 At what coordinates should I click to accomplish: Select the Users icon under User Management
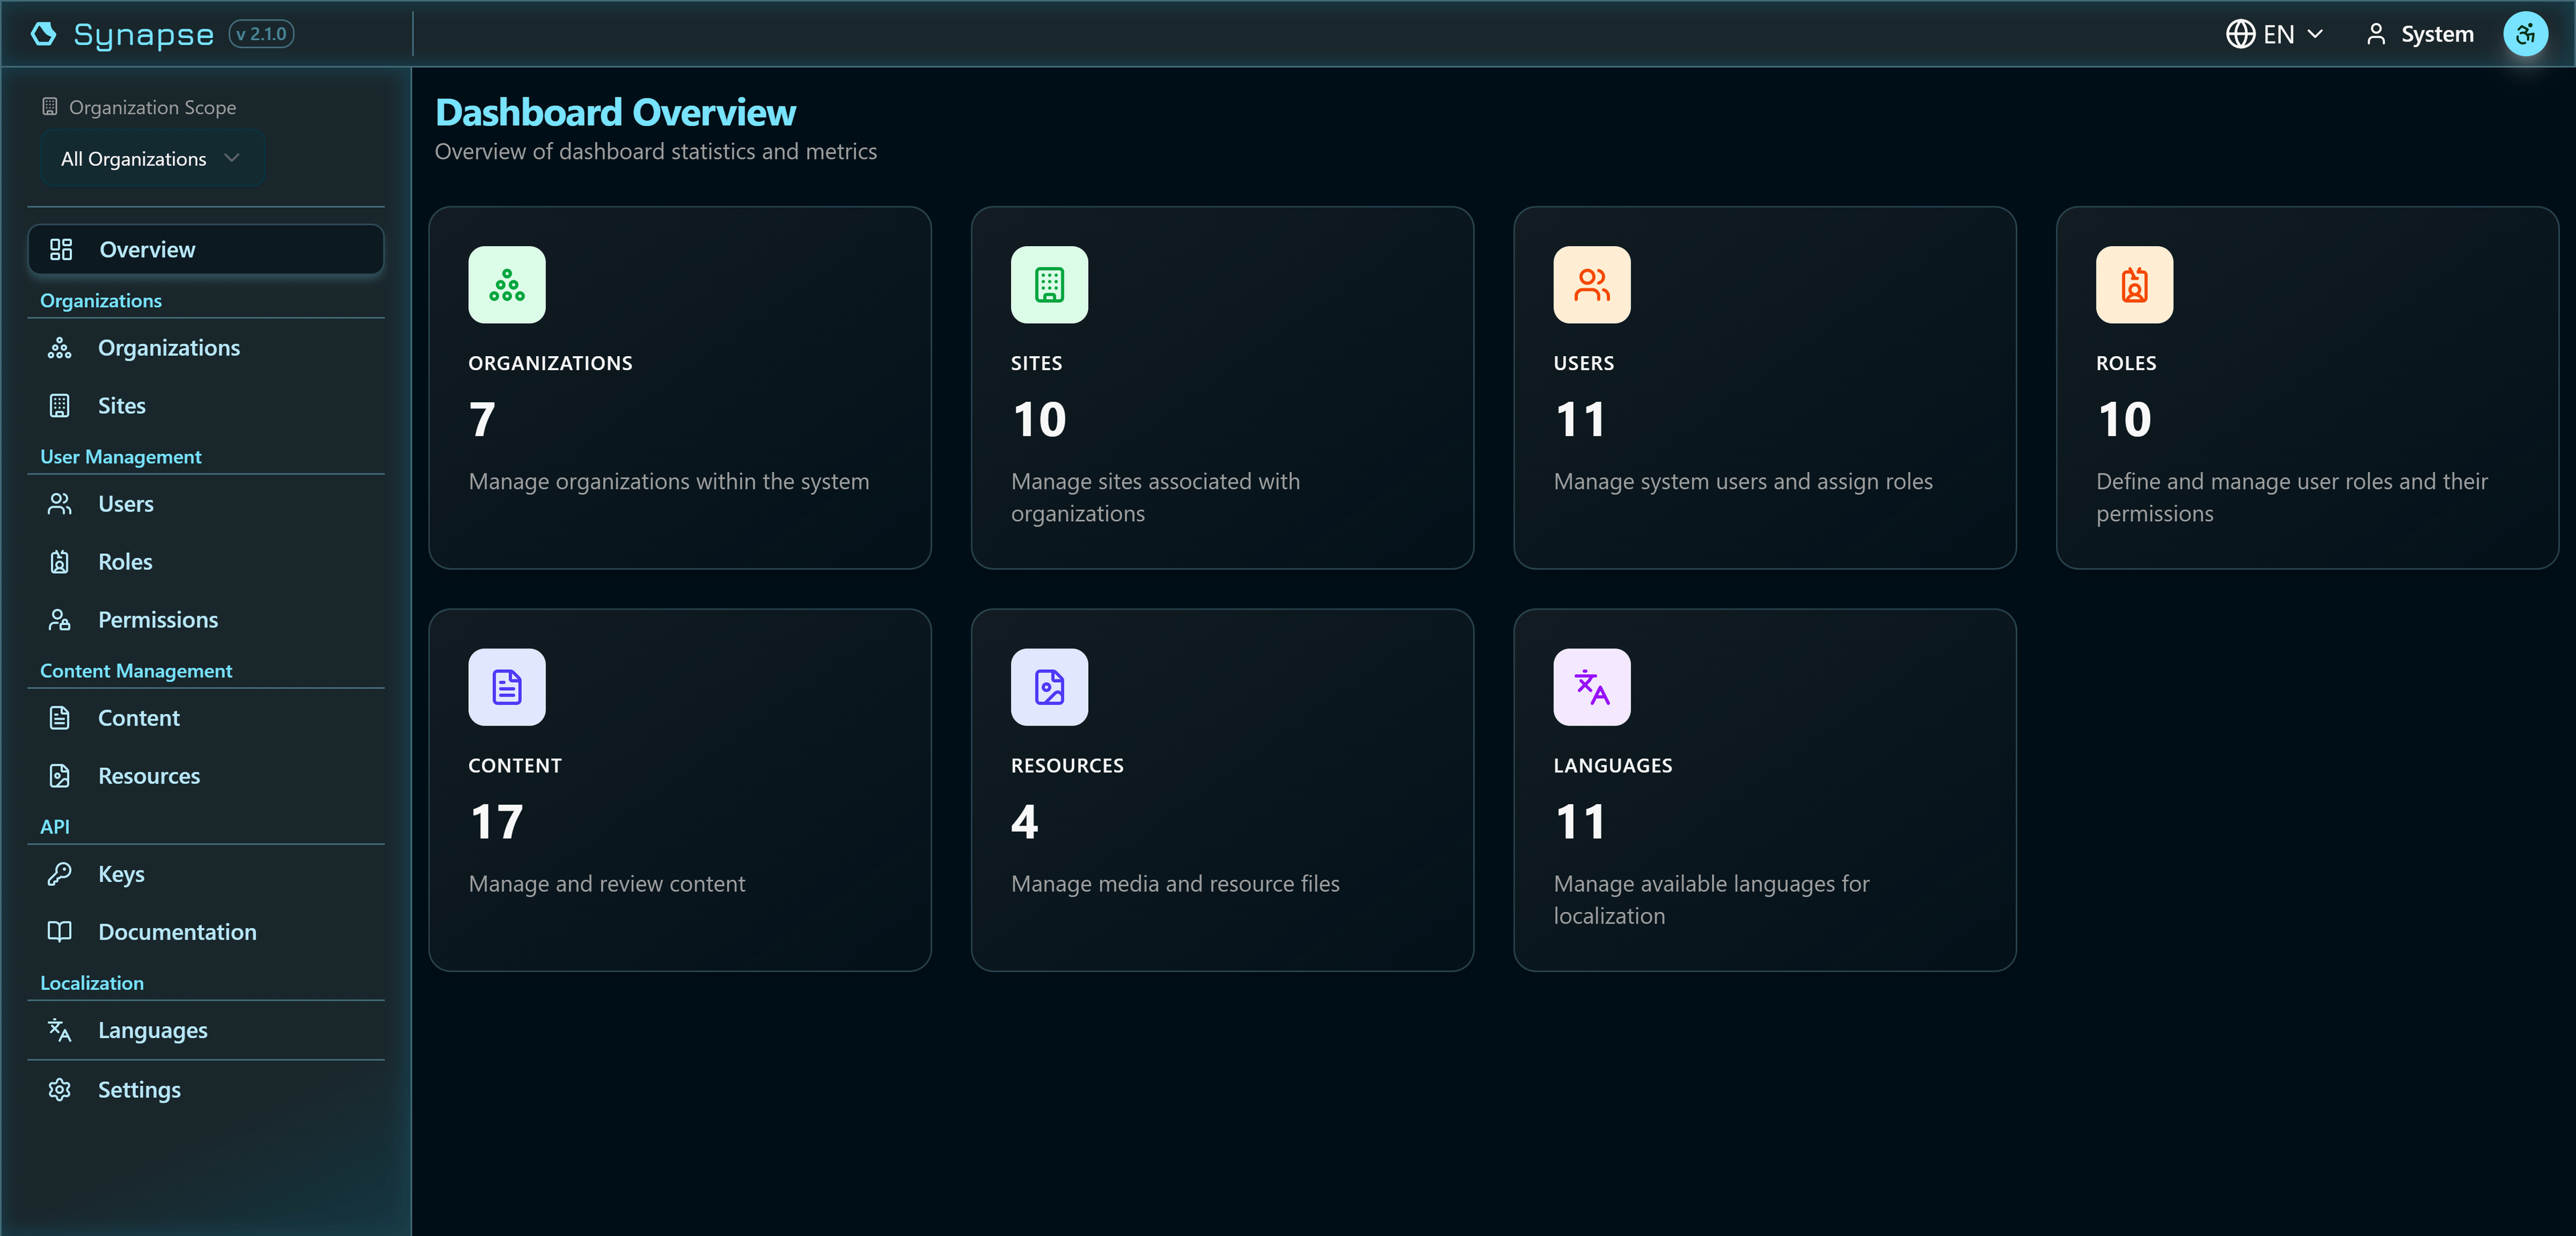point(59,503)
